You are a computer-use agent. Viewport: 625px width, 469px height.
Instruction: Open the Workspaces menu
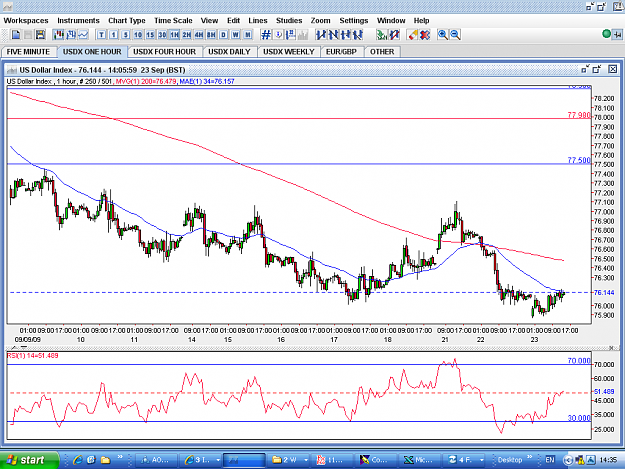(26, 20)
